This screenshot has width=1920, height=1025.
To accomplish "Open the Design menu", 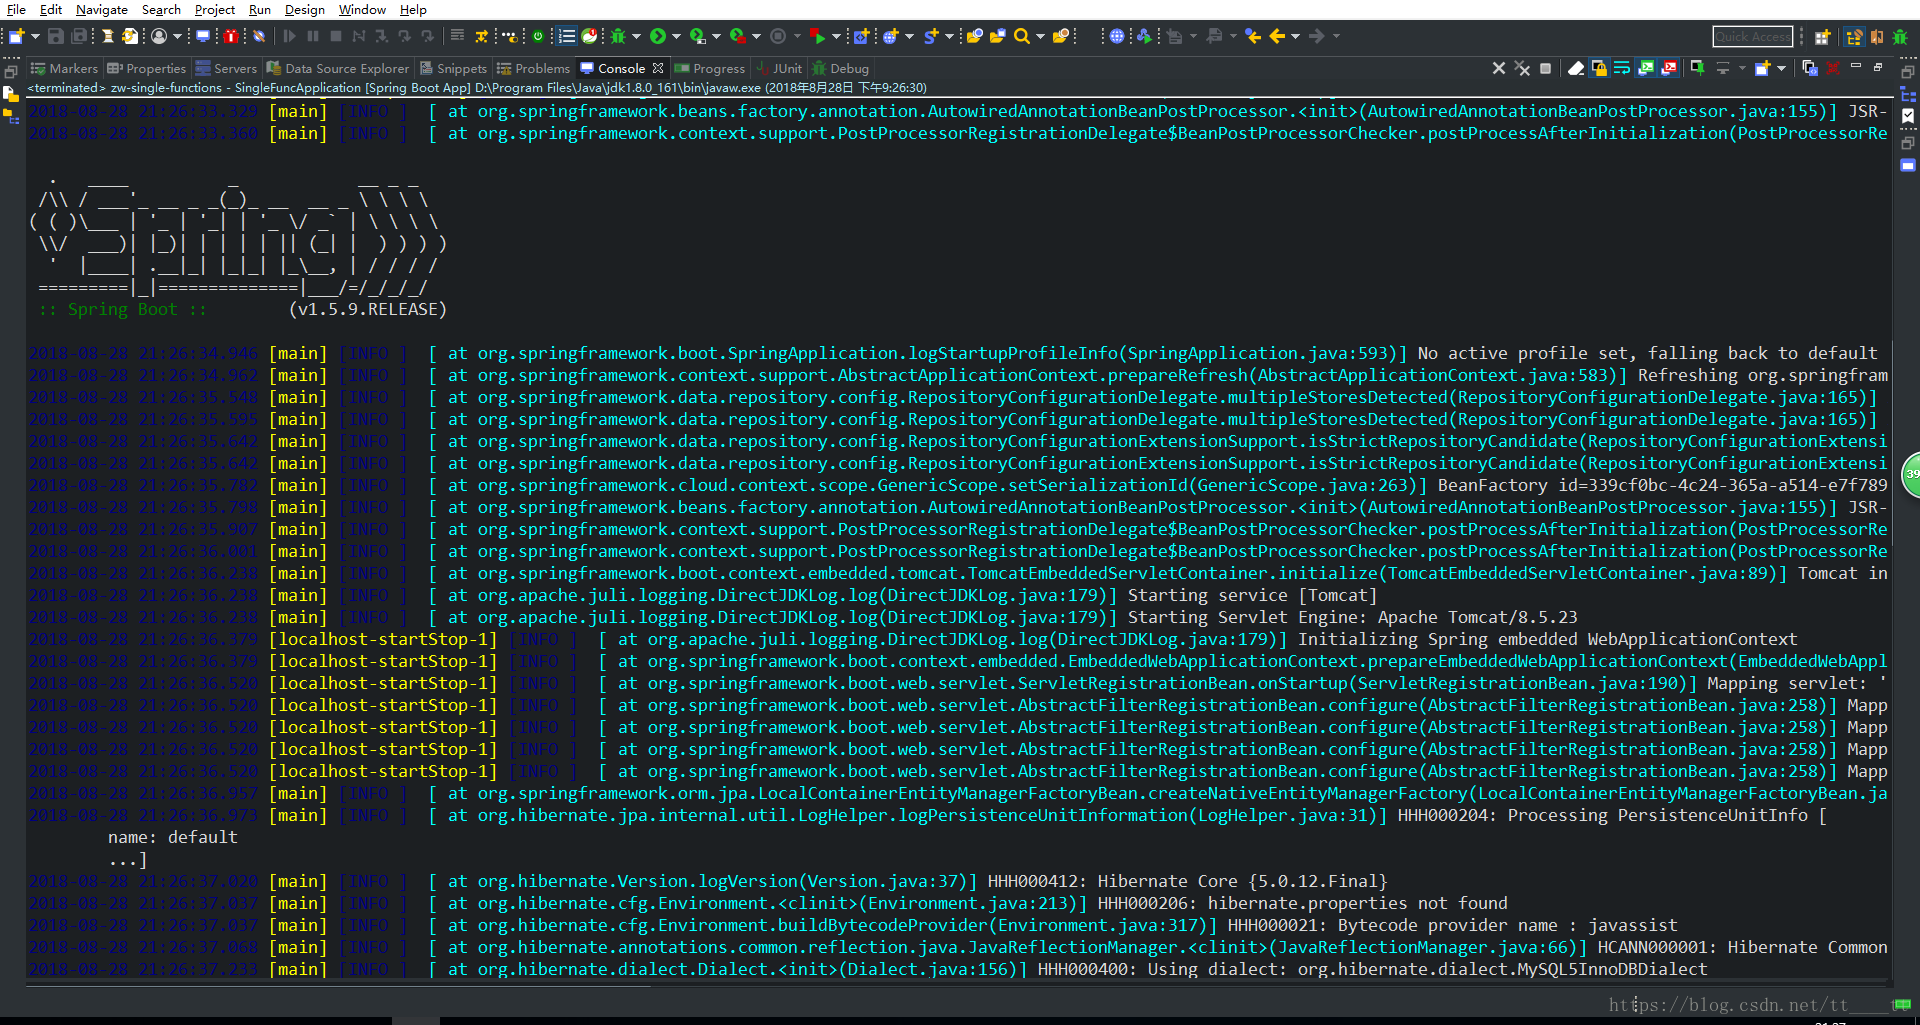I will [304, 9].
